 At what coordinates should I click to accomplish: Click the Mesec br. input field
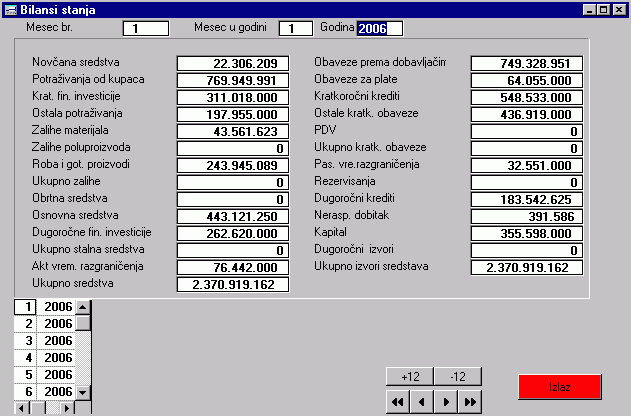pyautogui.click(x=146, y=29)
